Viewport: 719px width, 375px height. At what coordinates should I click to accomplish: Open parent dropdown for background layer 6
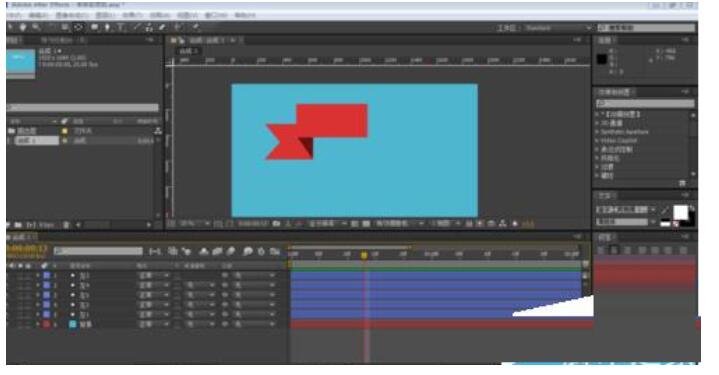[254, 324]
